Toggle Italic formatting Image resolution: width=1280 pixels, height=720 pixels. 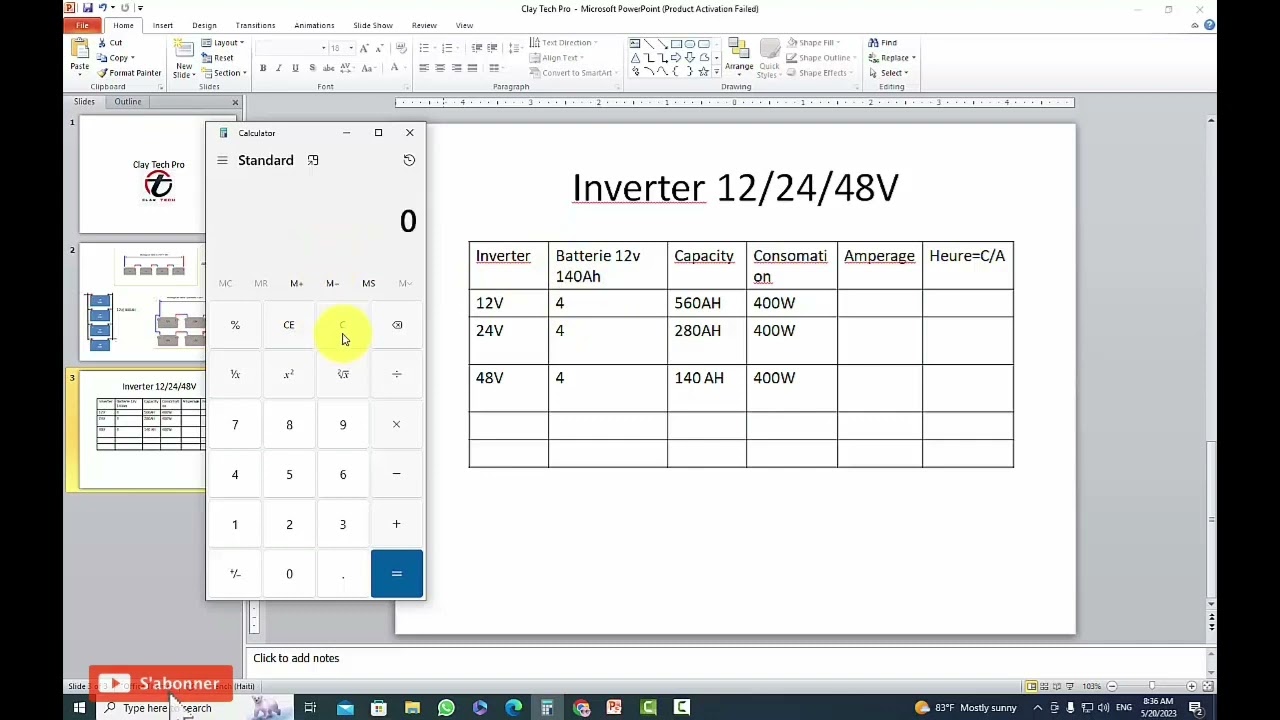(x=279, y=68)
